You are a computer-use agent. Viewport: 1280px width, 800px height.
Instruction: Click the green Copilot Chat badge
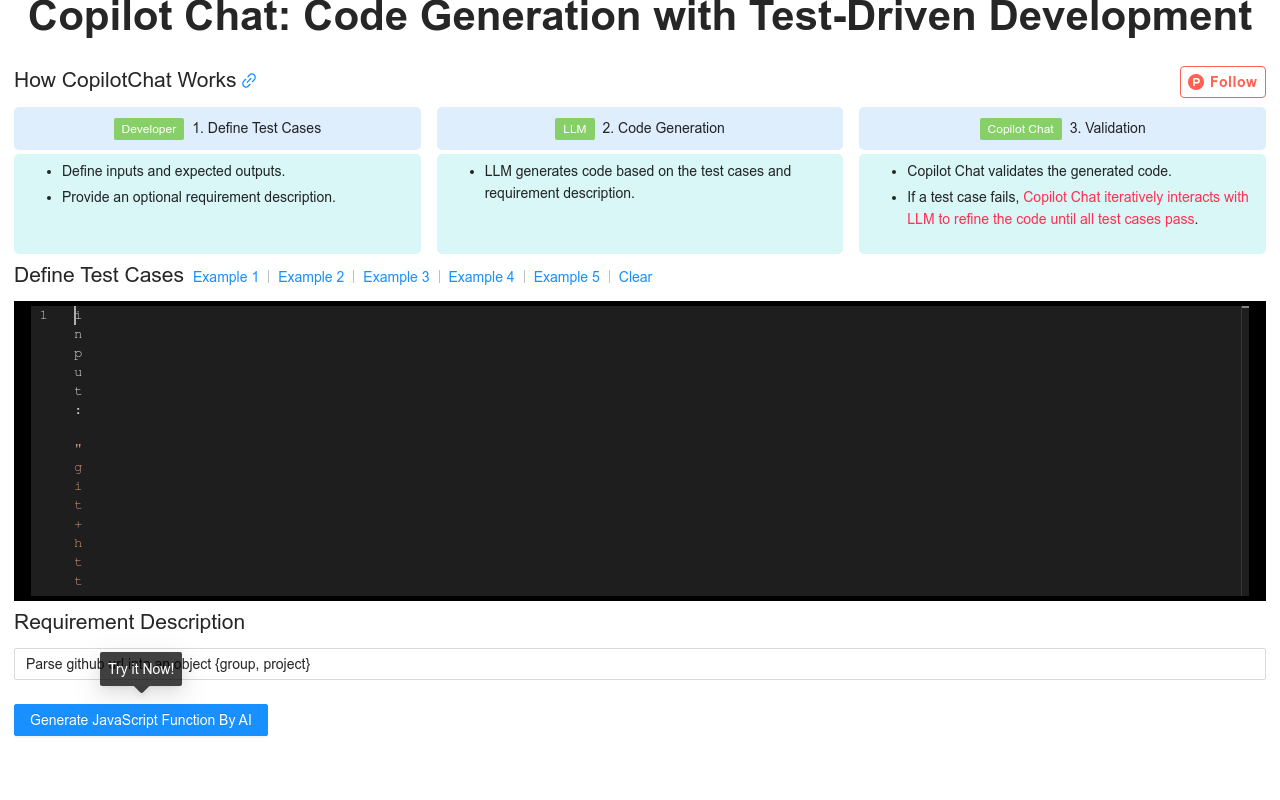(1021, 129)
